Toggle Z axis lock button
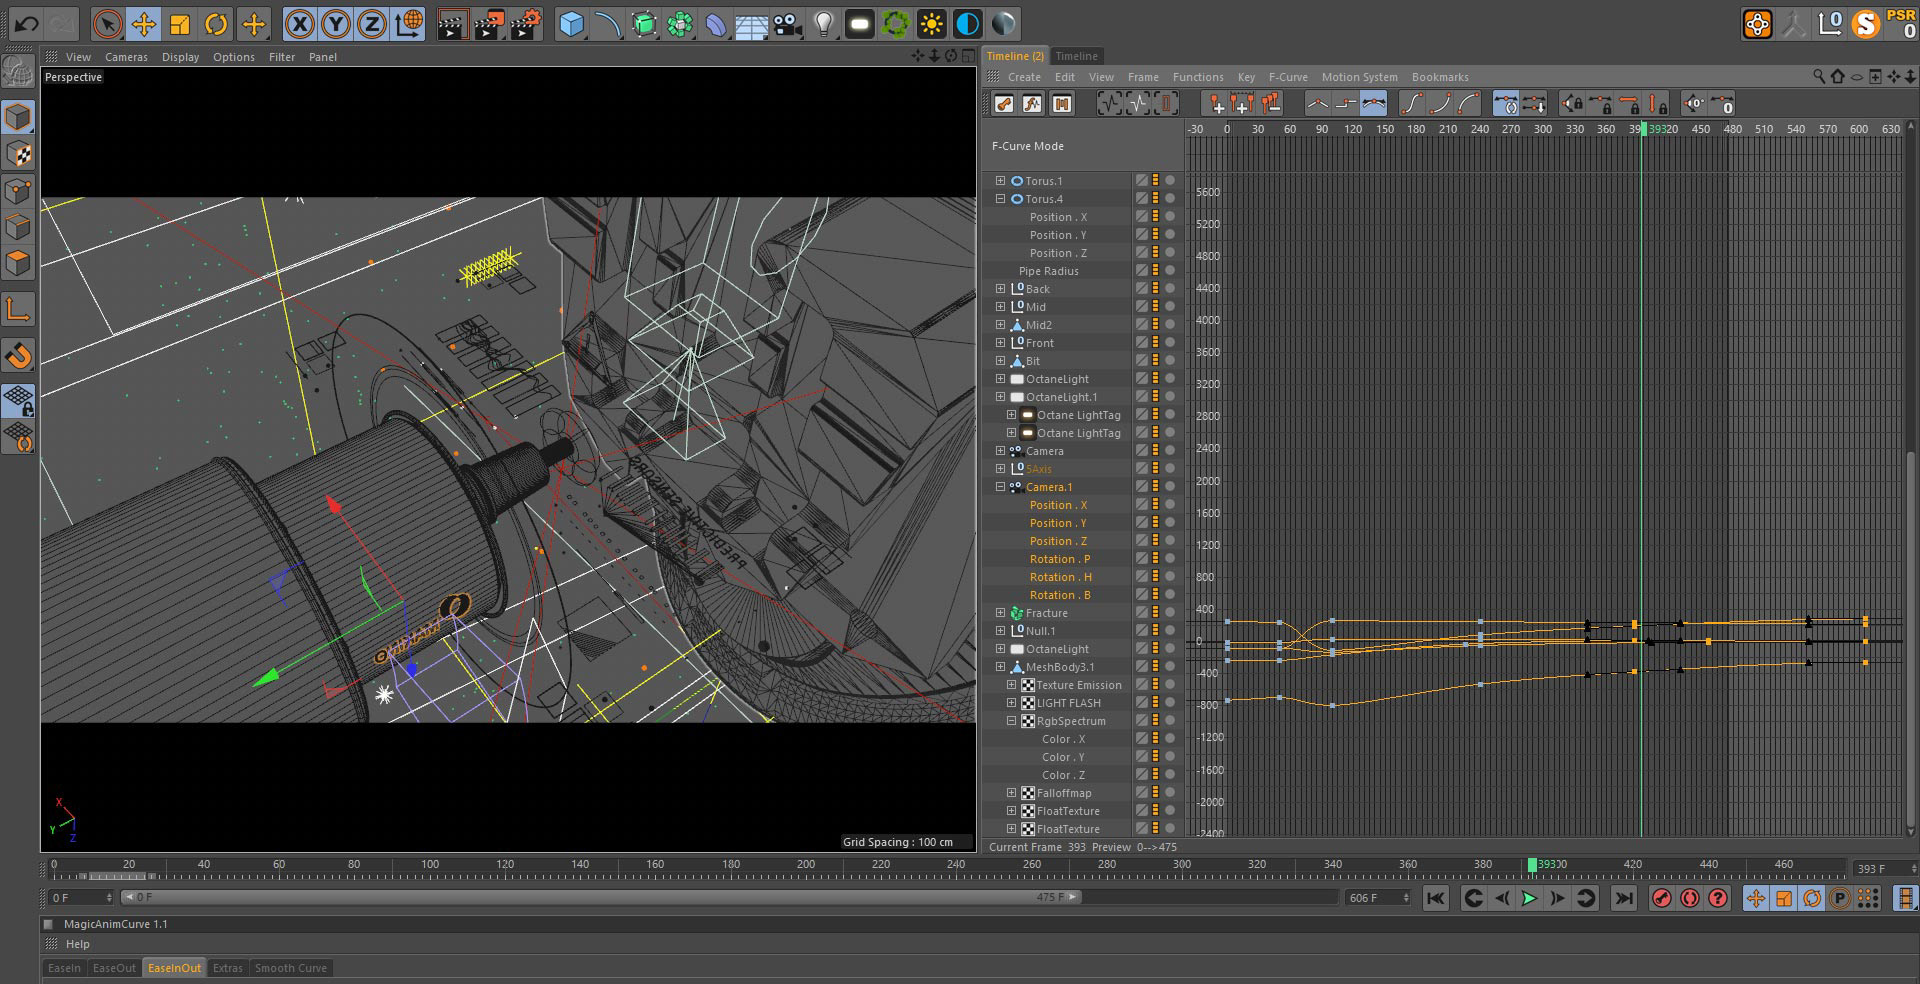Image resolution: width=1920 pixels, height=984 pixels. coord(371,24)
